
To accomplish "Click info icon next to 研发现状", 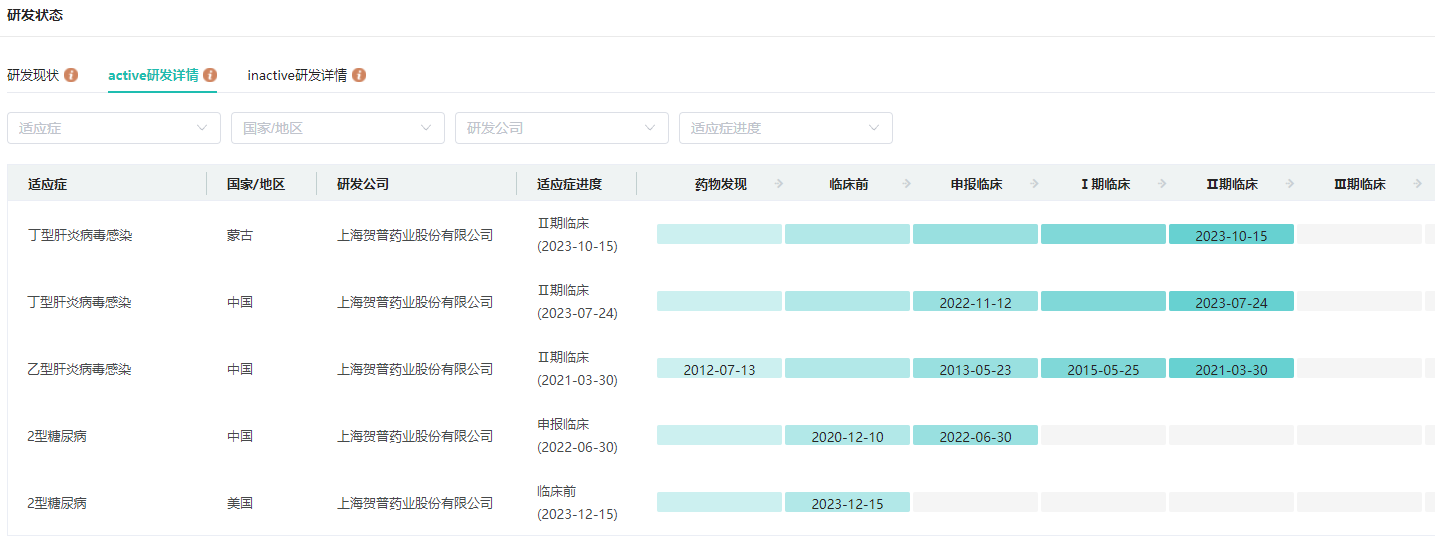I will [71, 75].
